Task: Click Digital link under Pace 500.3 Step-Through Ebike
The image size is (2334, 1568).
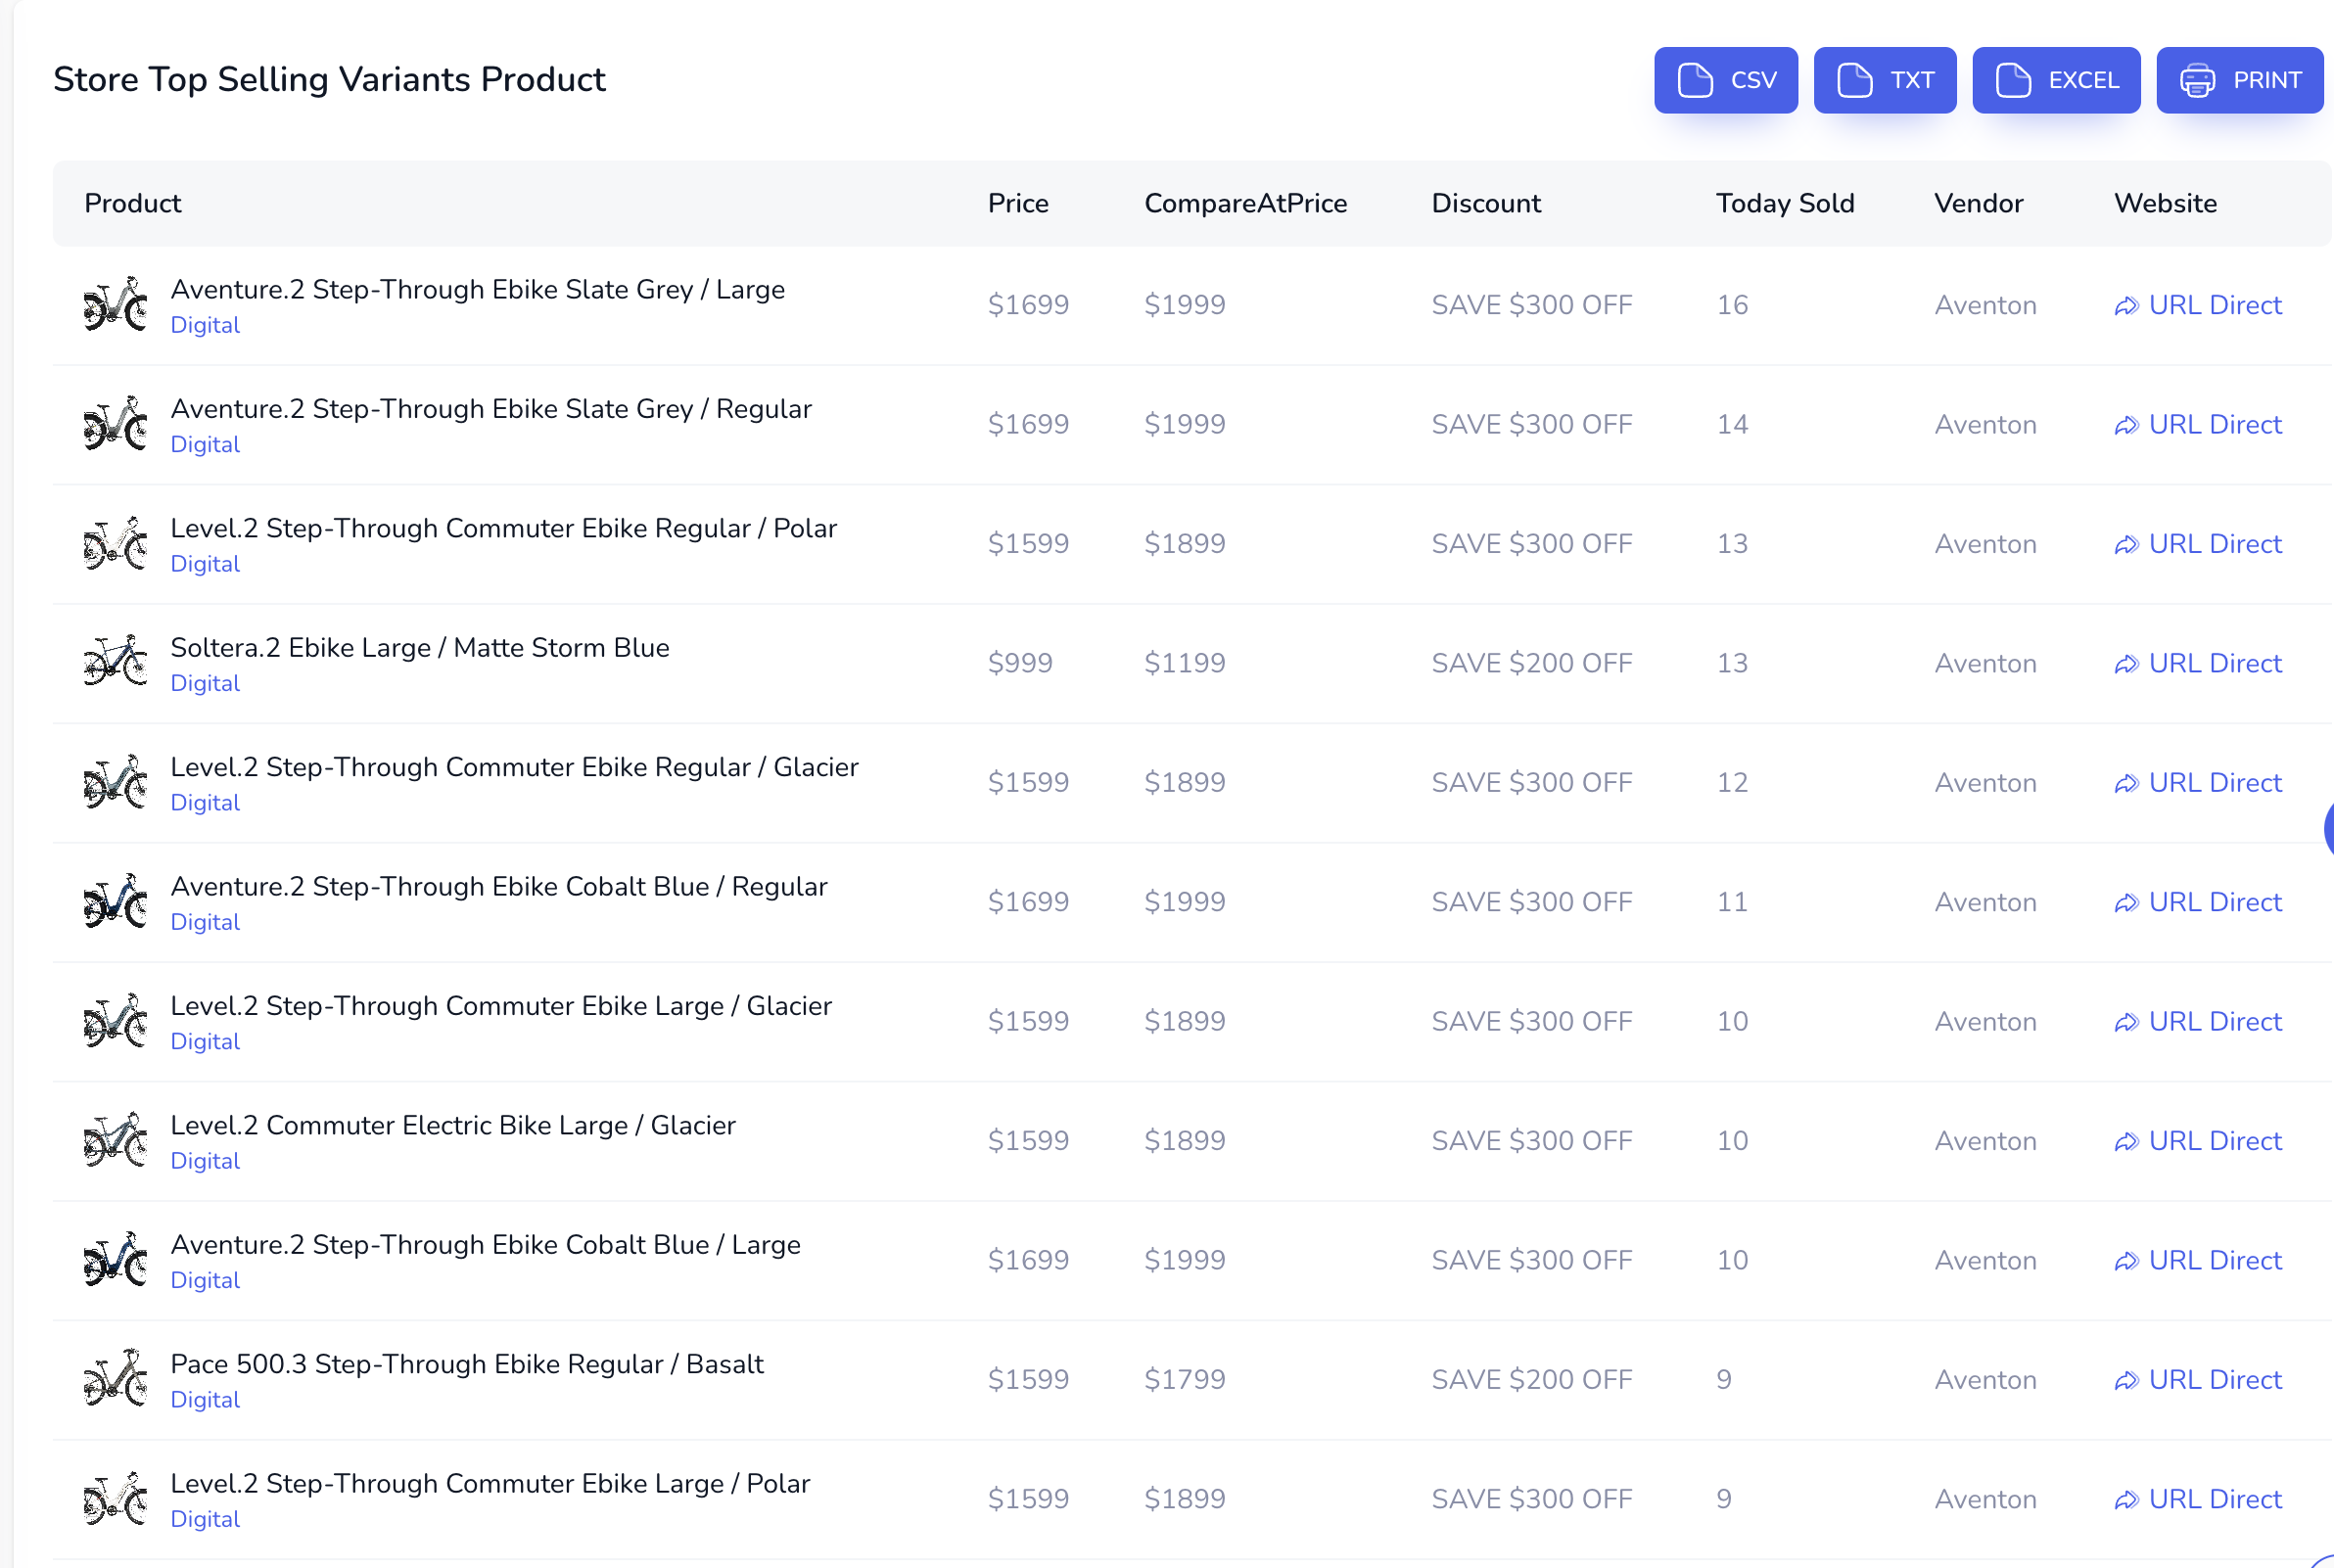Action: 205,1400
